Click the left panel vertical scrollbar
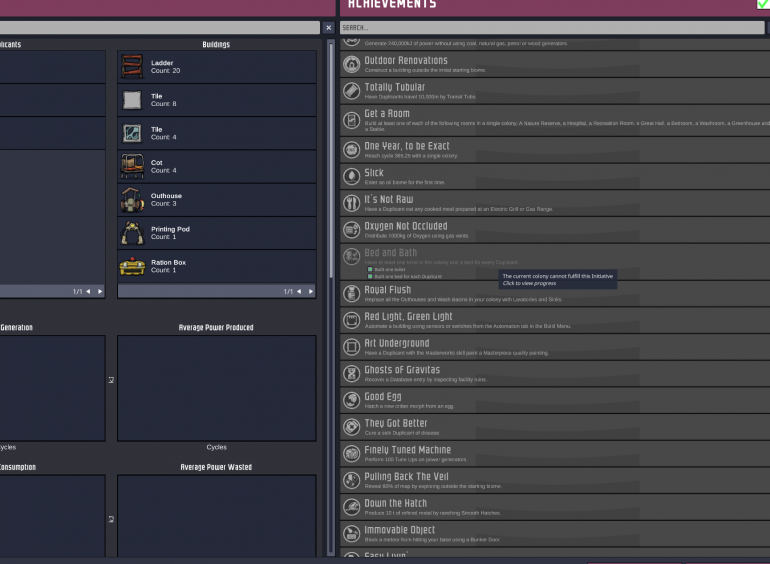 pos(331,162)
